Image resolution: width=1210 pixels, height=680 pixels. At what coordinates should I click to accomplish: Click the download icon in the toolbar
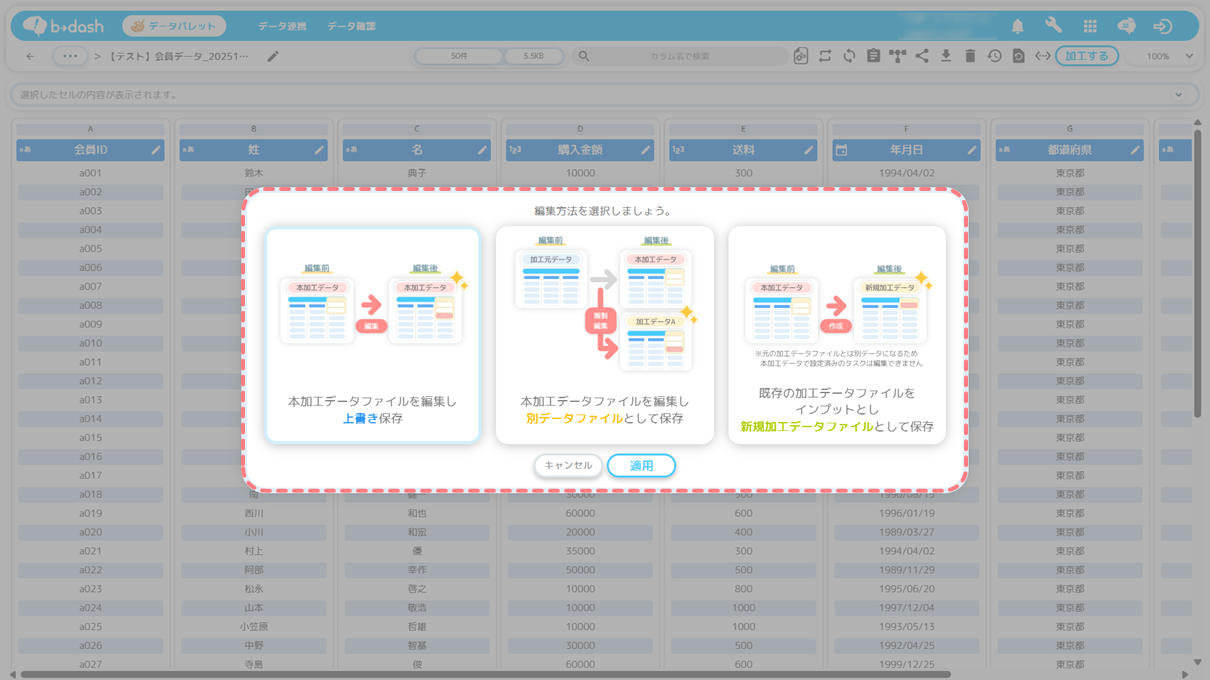click(x=946, y=56)
